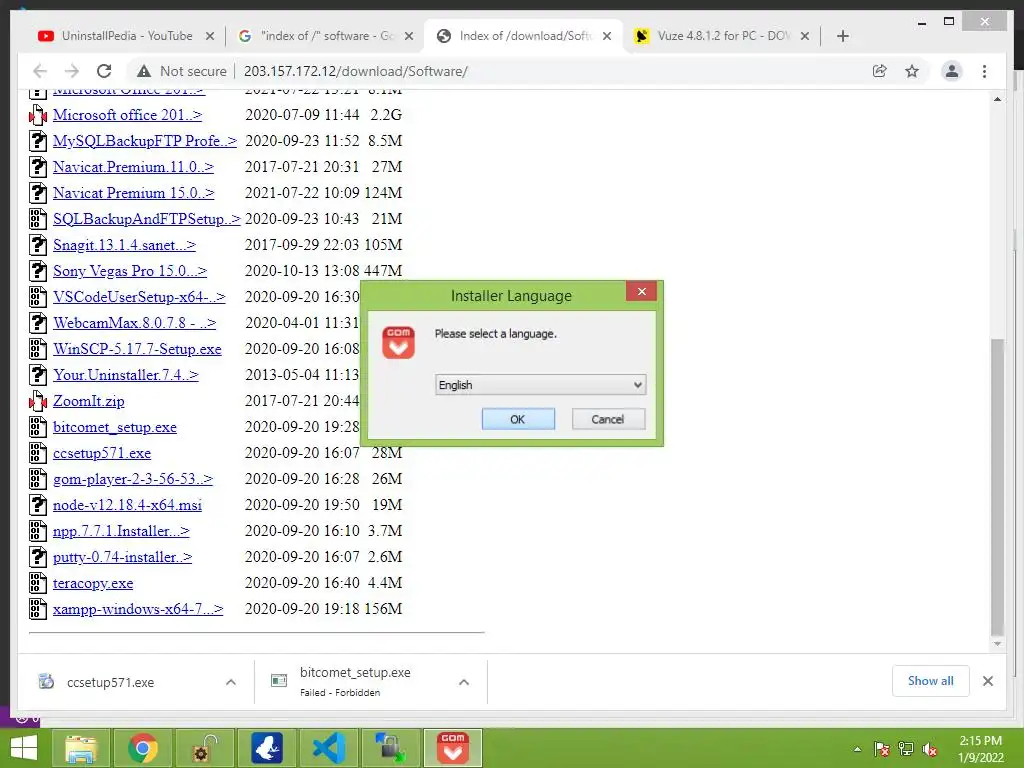Click OK in Installer Language dialog
This screenshot has width=1024, height=768.
(518, 419)
